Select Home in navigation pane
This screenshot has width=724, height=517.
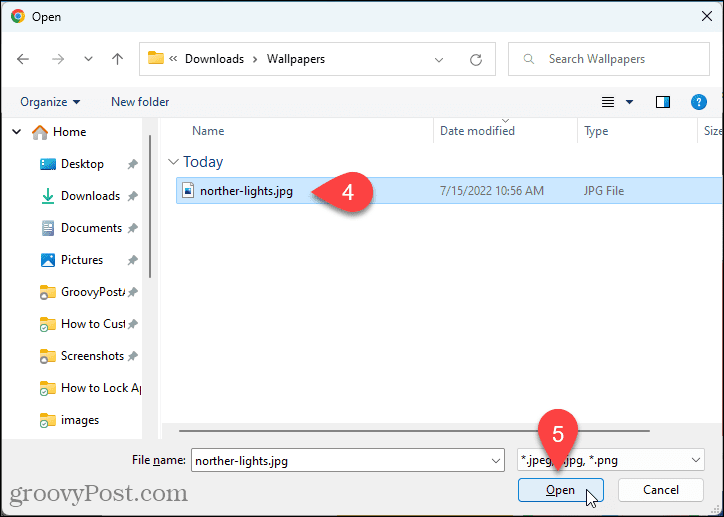[59, 132]
